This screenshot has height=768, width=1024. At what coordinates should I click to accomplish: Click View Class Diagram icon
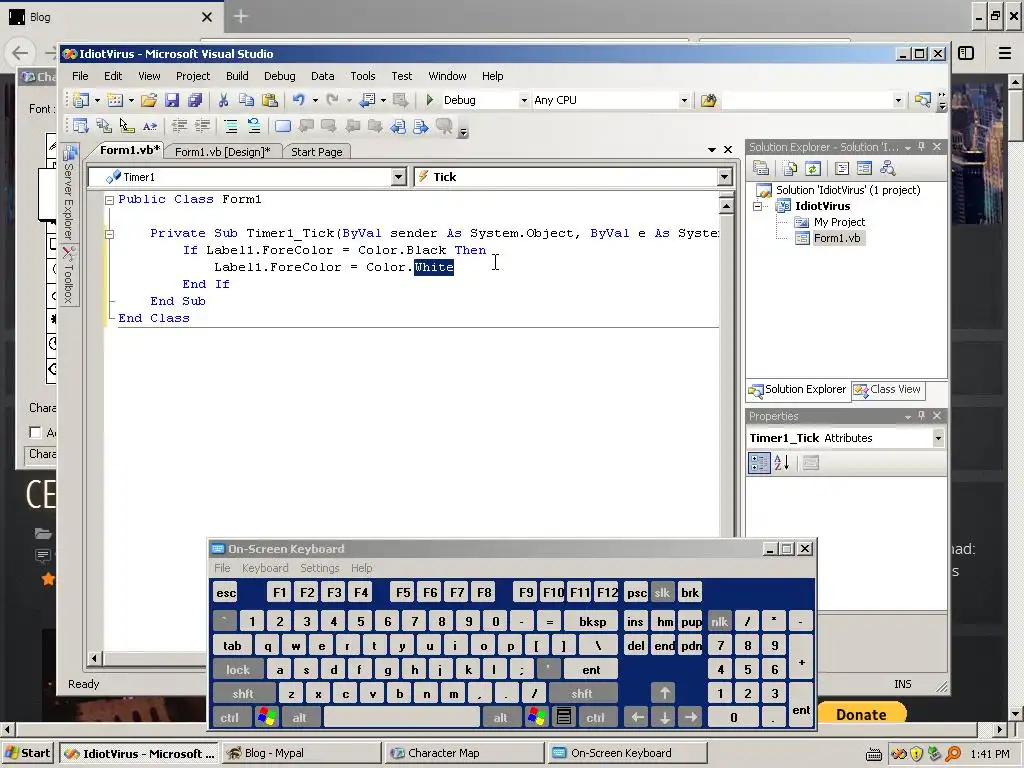888,168
